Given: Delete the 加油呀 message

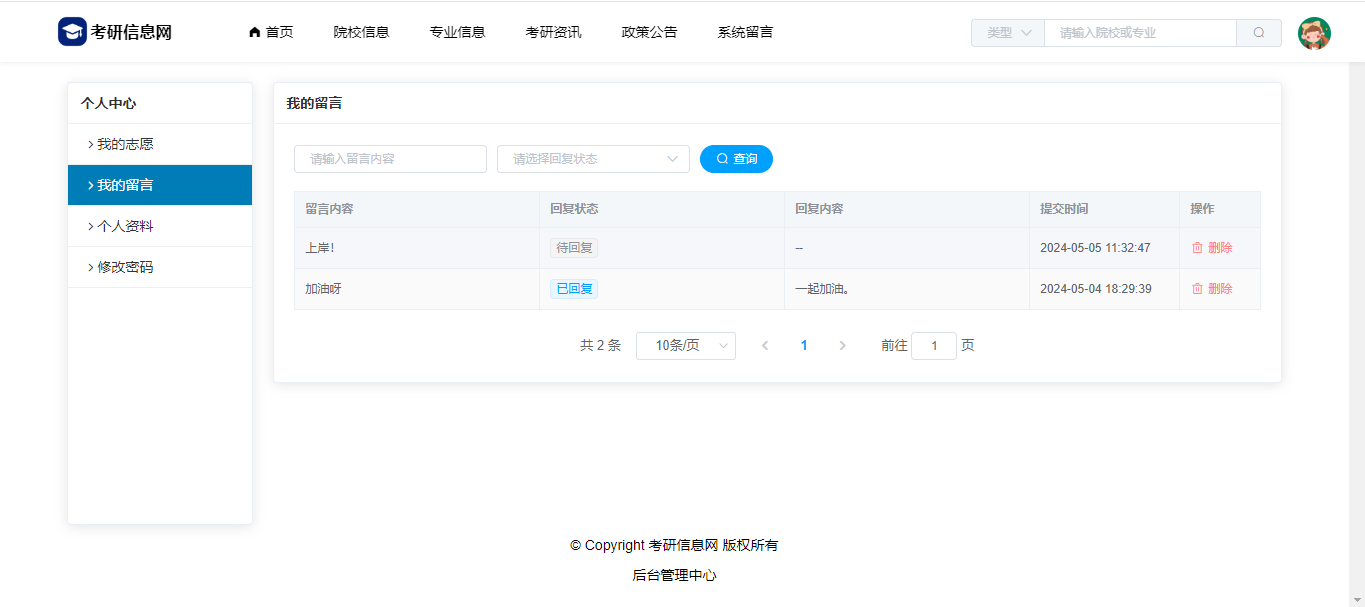Looking at the screenshot, I should (x=1212, y=289).
